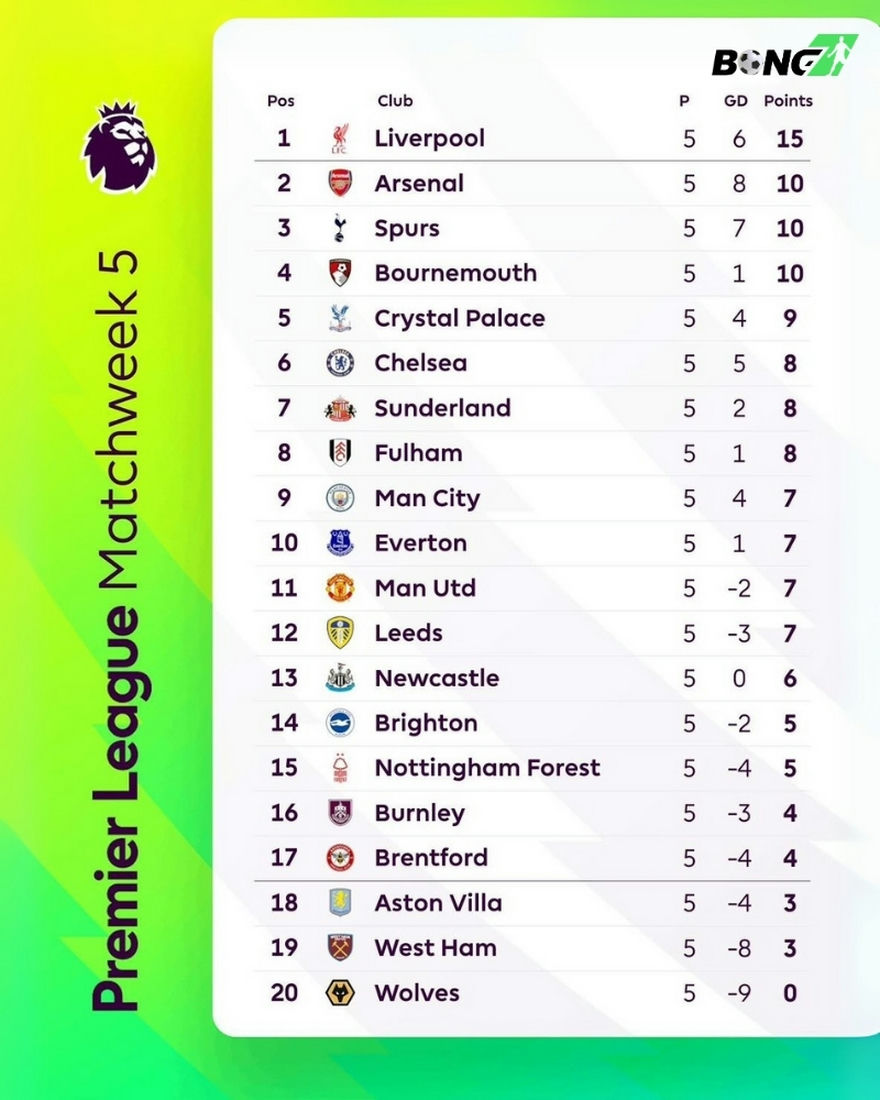
Task: Open the Bournemouth club name
Action: pyautogui.click(x=455, y=273)
